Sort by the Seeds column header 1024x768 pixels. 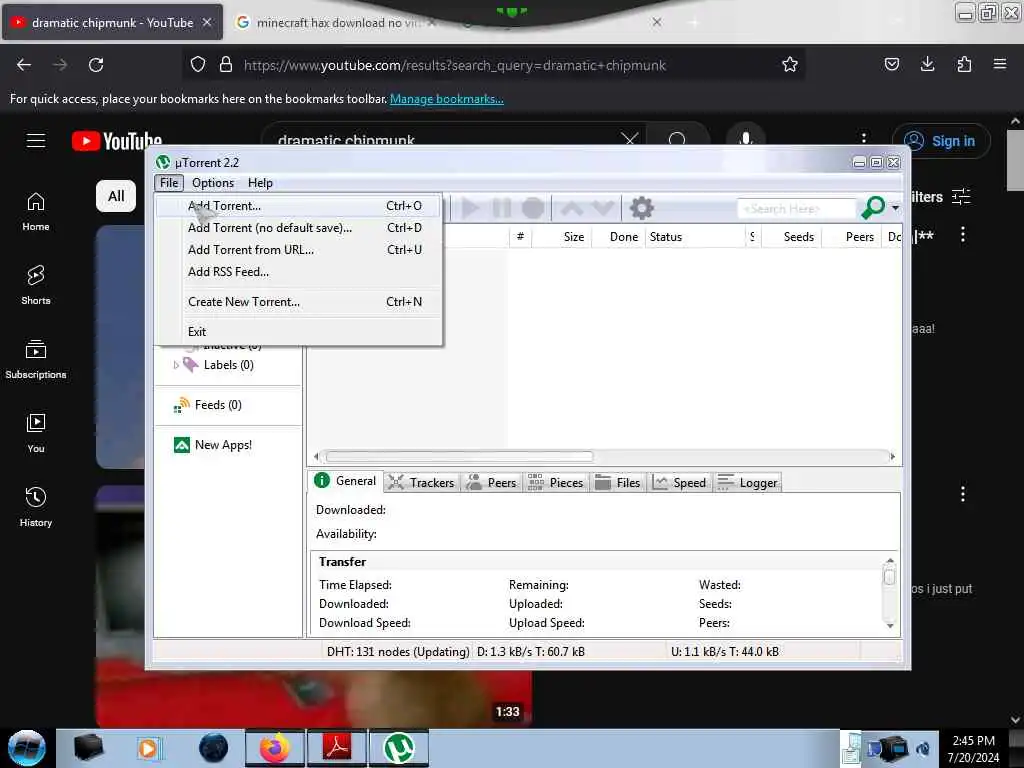(x=792, y=237)
